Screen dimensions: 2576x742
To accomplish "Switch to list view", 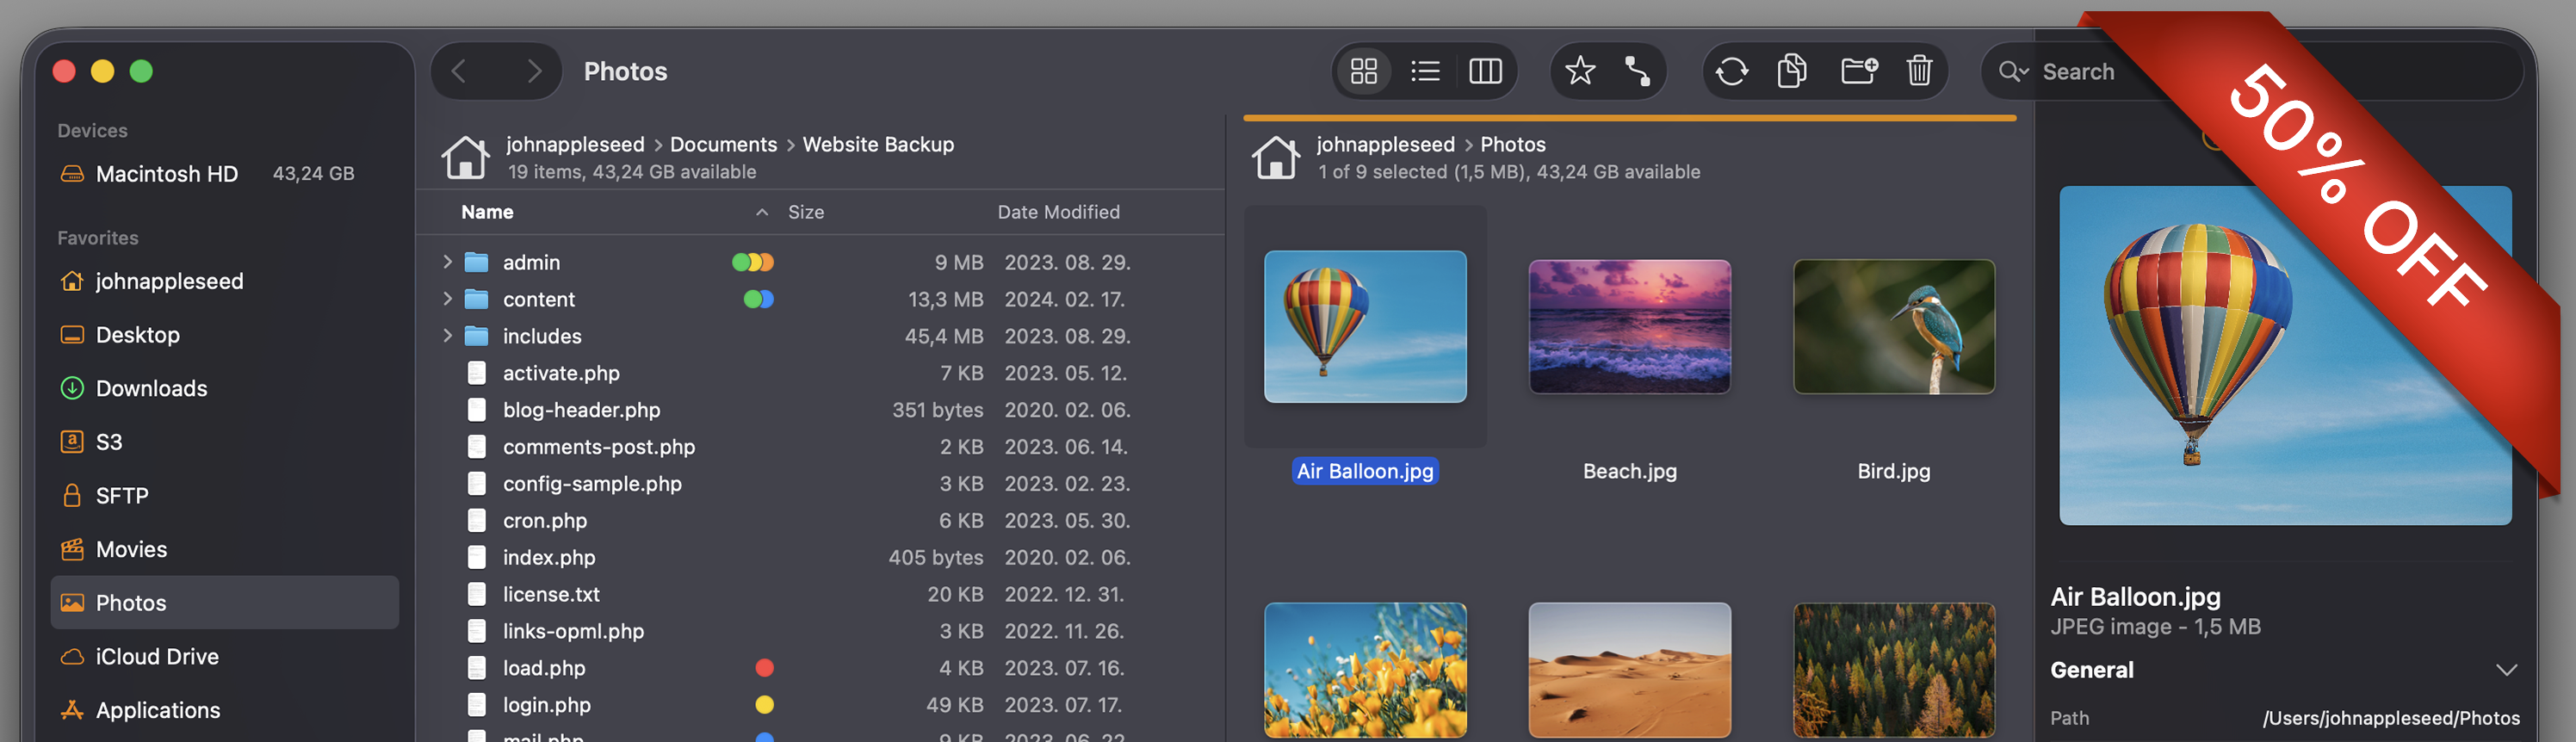I will pos(1425,71).
